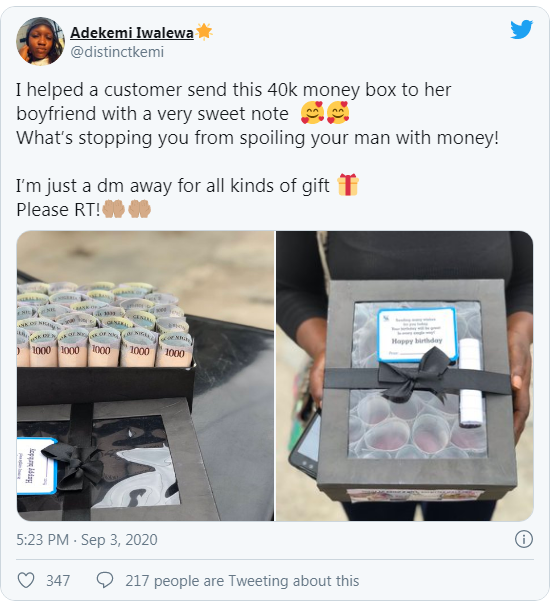Click the 347 likes count
The height and width of the screenshot is (606, 556).
click(x=58, y=581)
